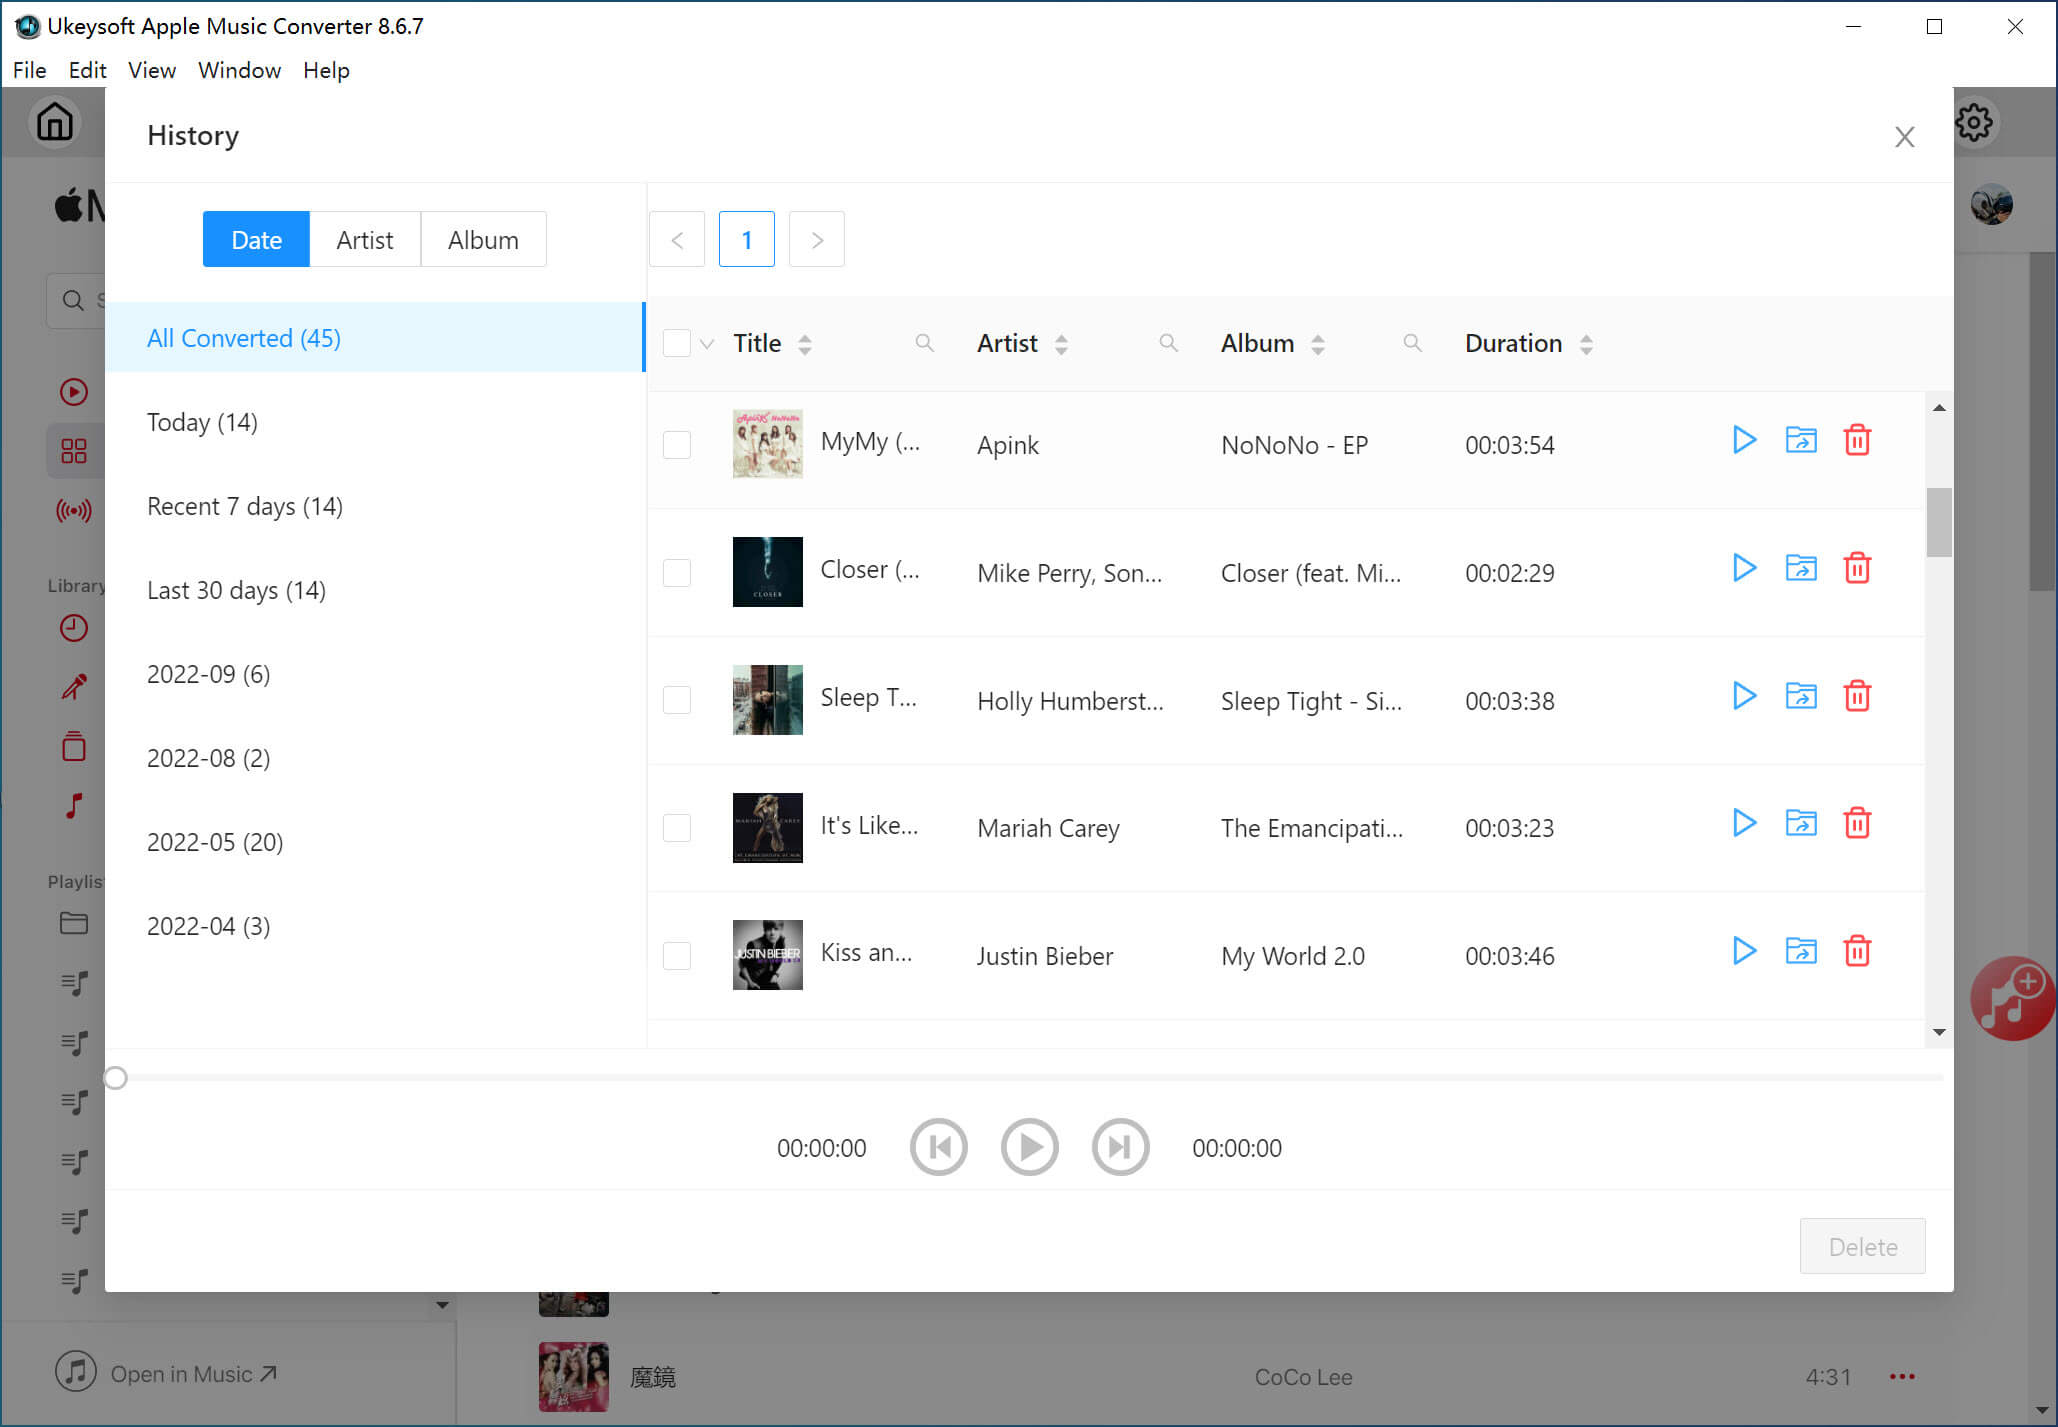Toggle checkbox for It's Like Mariah Carey
Screen dimensions: 2058x1427
[679, 828]
